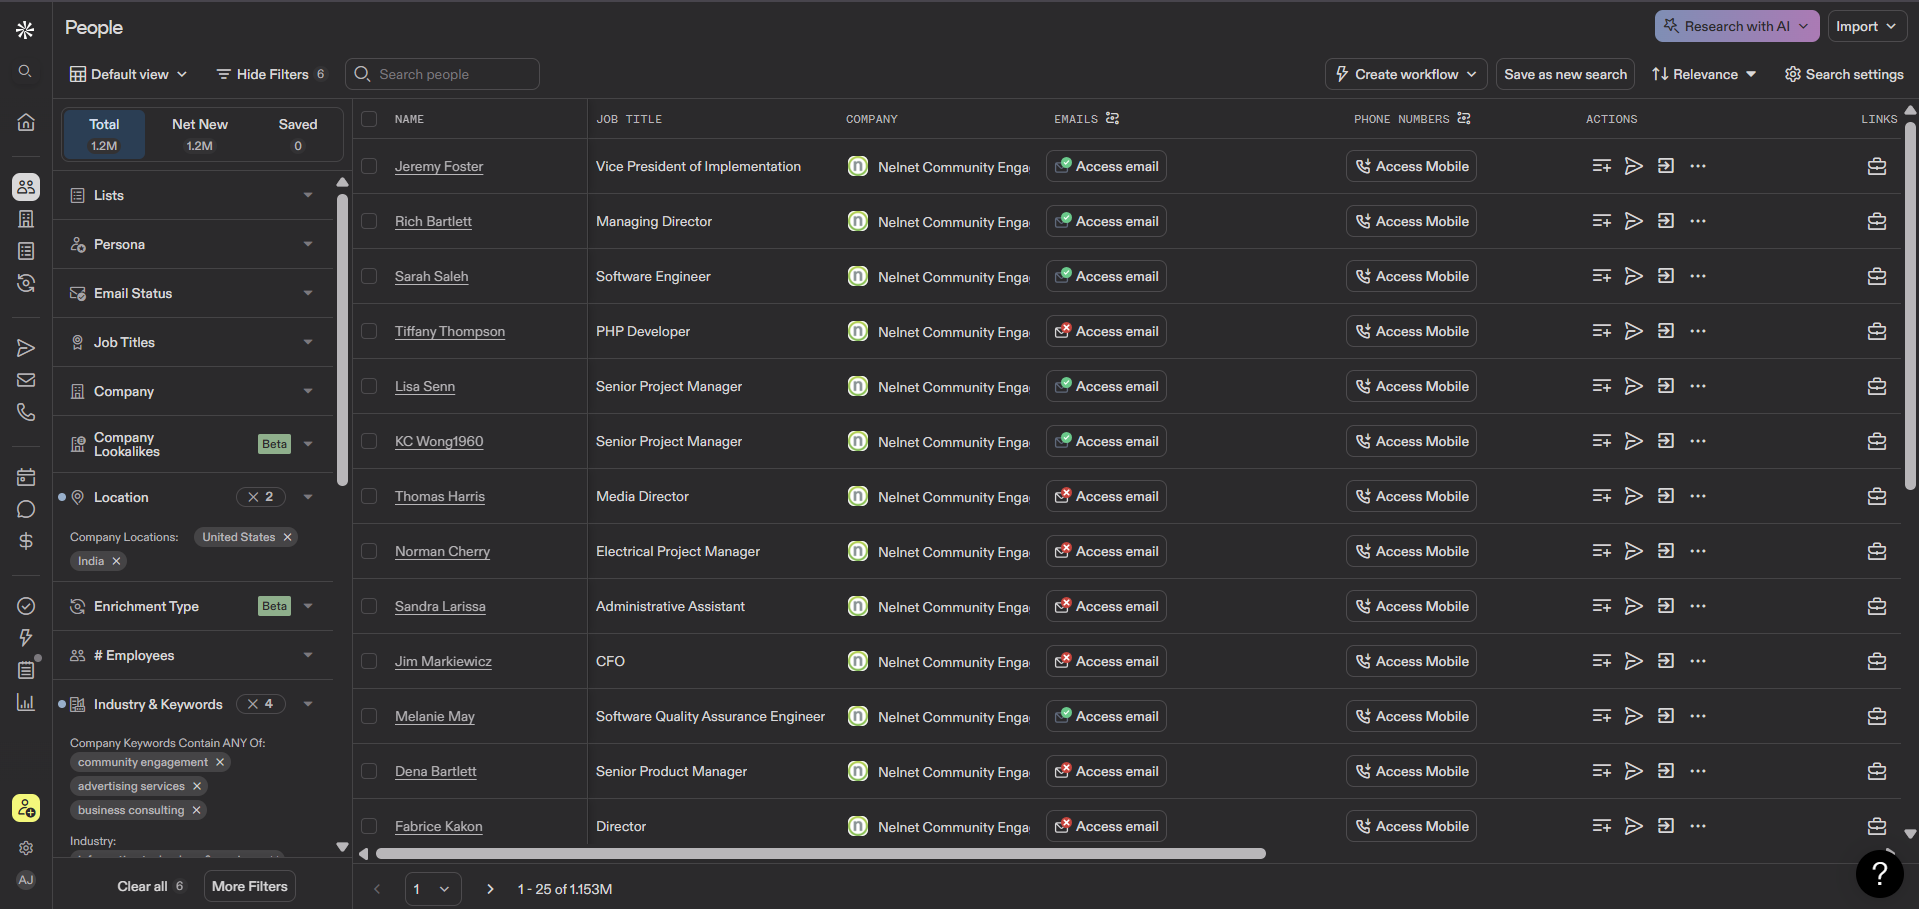
Task: Open Conversations chat bubble sidebar icon
Action: (x=26, y=509)
